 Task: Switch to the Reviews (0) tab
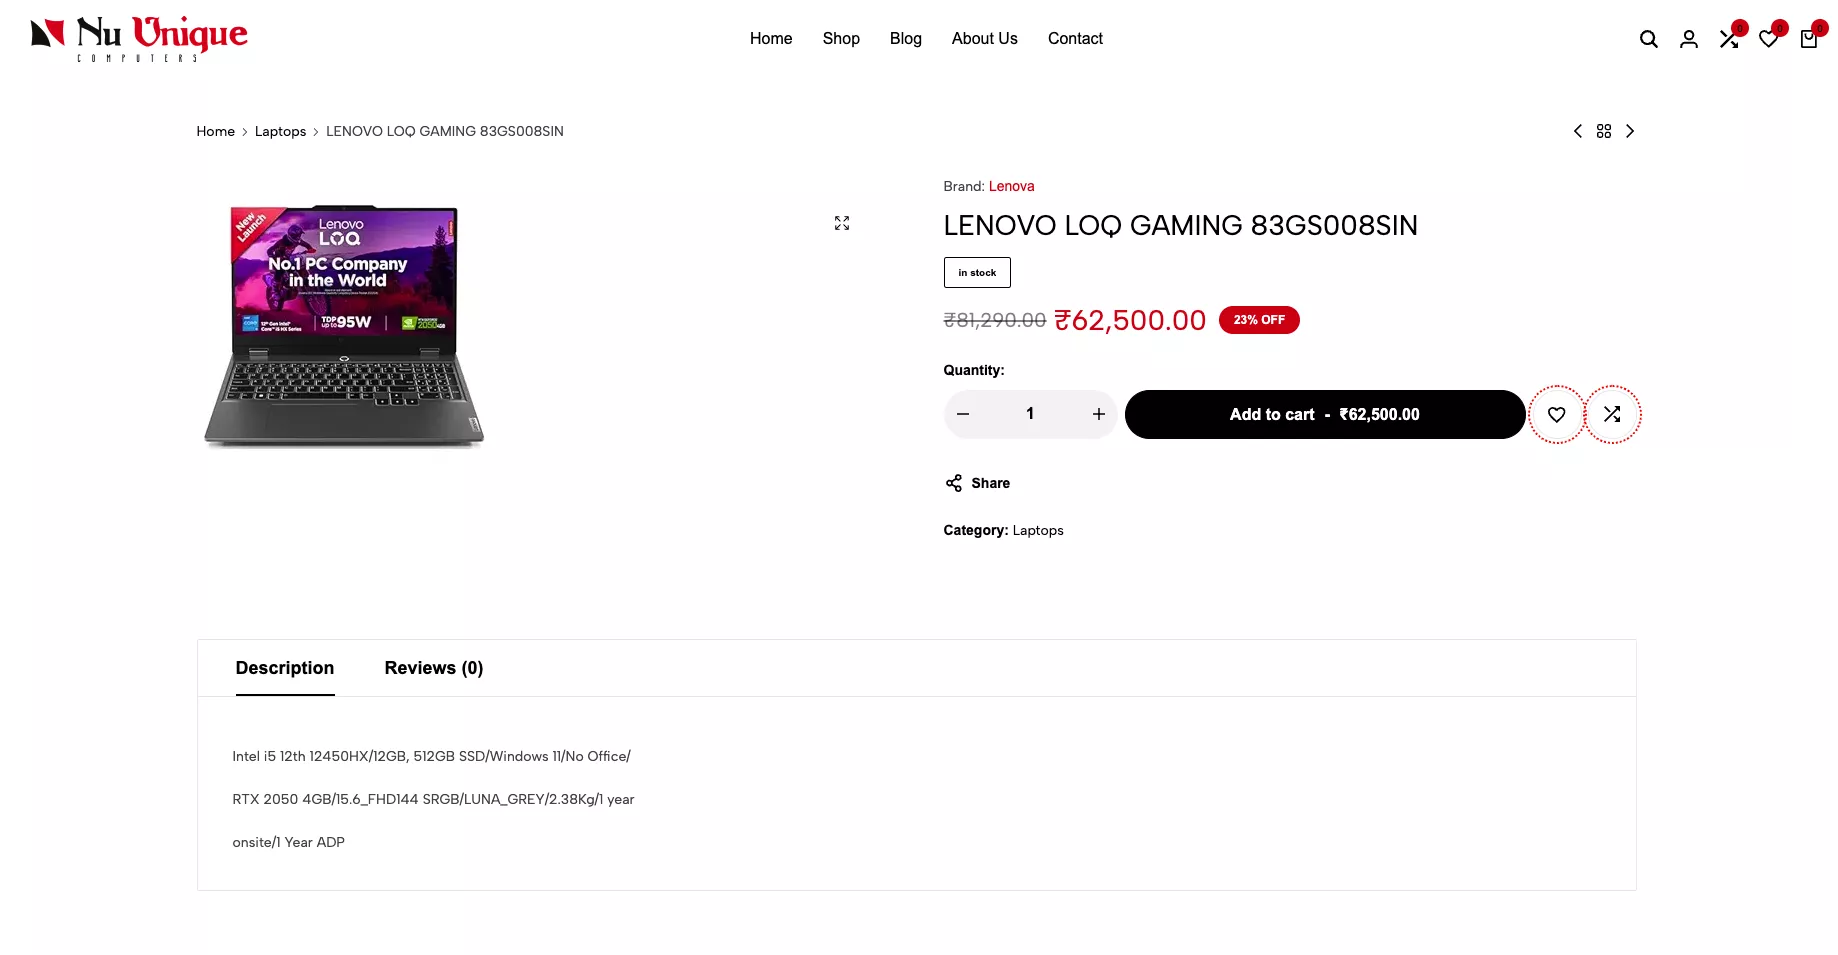point(433,668)
